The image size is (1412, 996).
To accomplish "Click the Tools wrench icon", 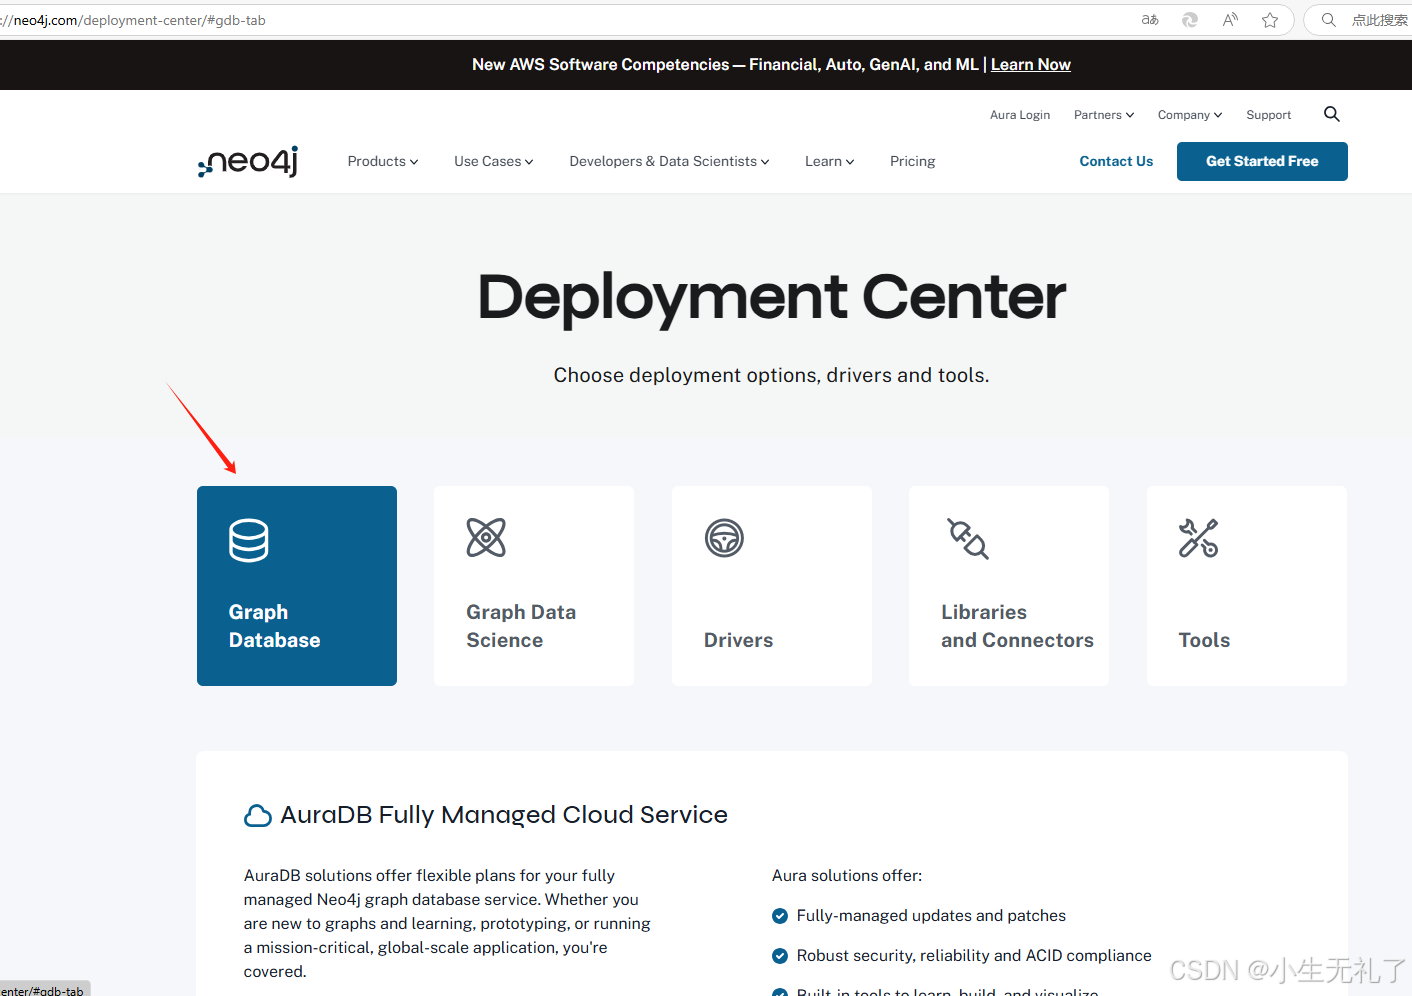I will tap(1198, 538).
